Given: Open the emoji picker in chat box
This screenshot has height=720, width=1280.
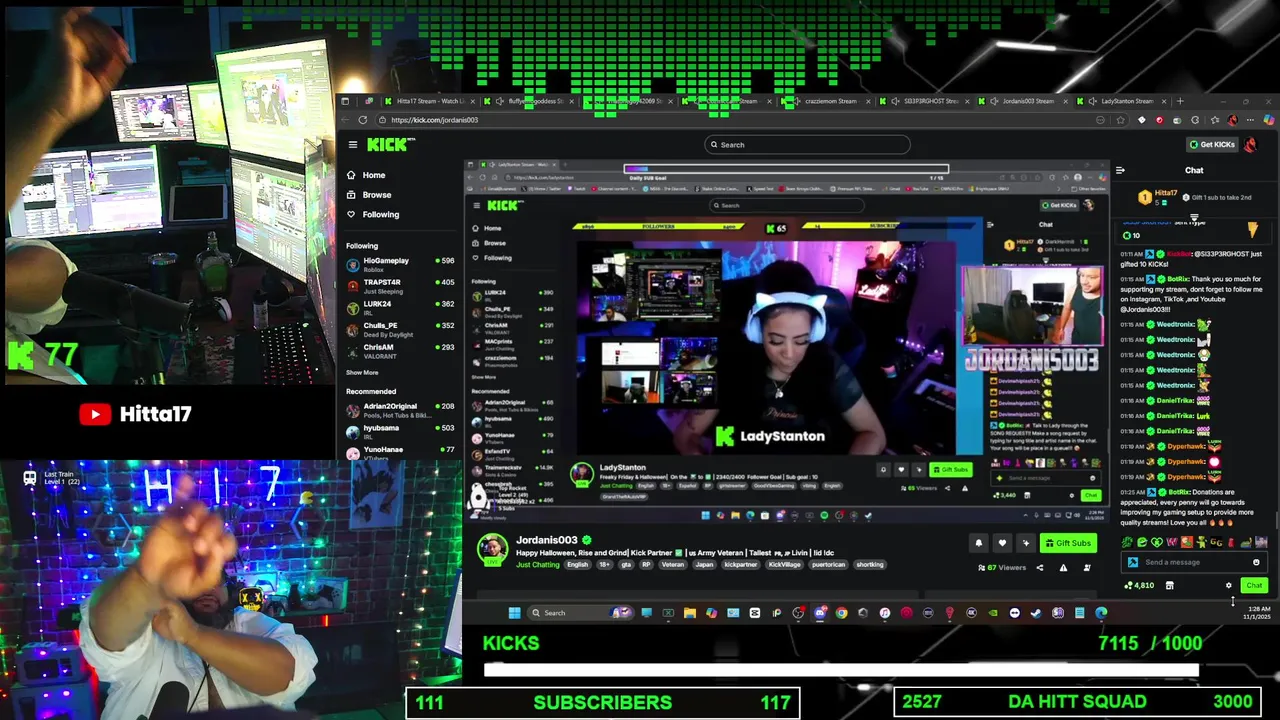Looking at the screenshot, I should (1256, 562).
